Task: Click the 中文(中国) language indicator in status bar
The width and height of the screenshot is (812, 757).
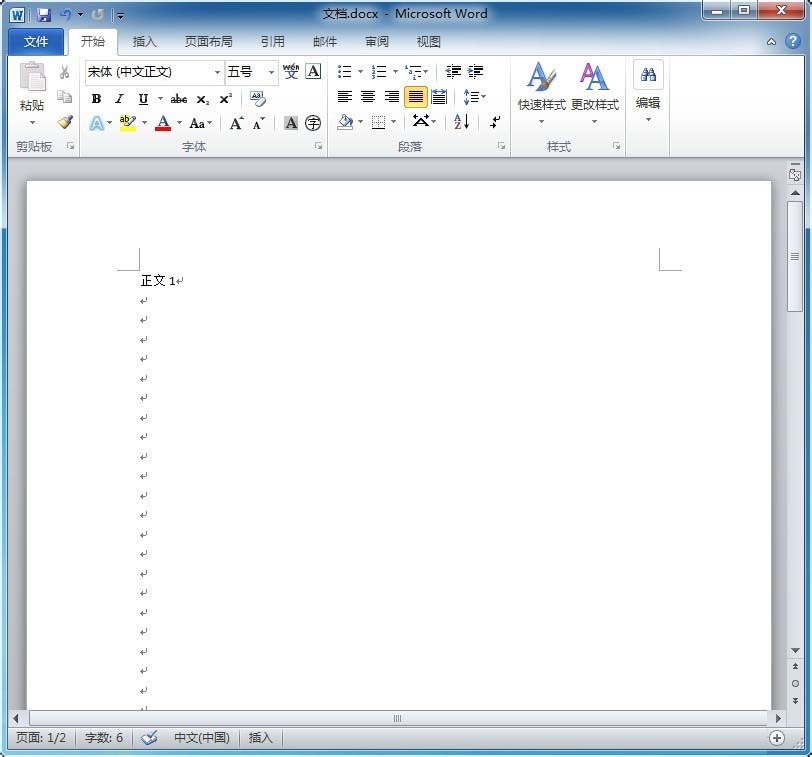Action: [x=201, y=738]
